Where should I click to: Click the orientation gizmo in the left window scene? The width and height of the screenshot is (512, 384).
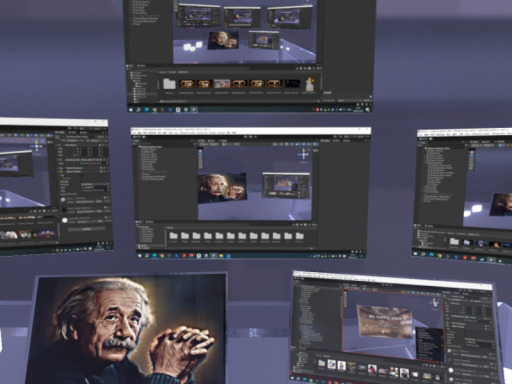tap(37, 146)
